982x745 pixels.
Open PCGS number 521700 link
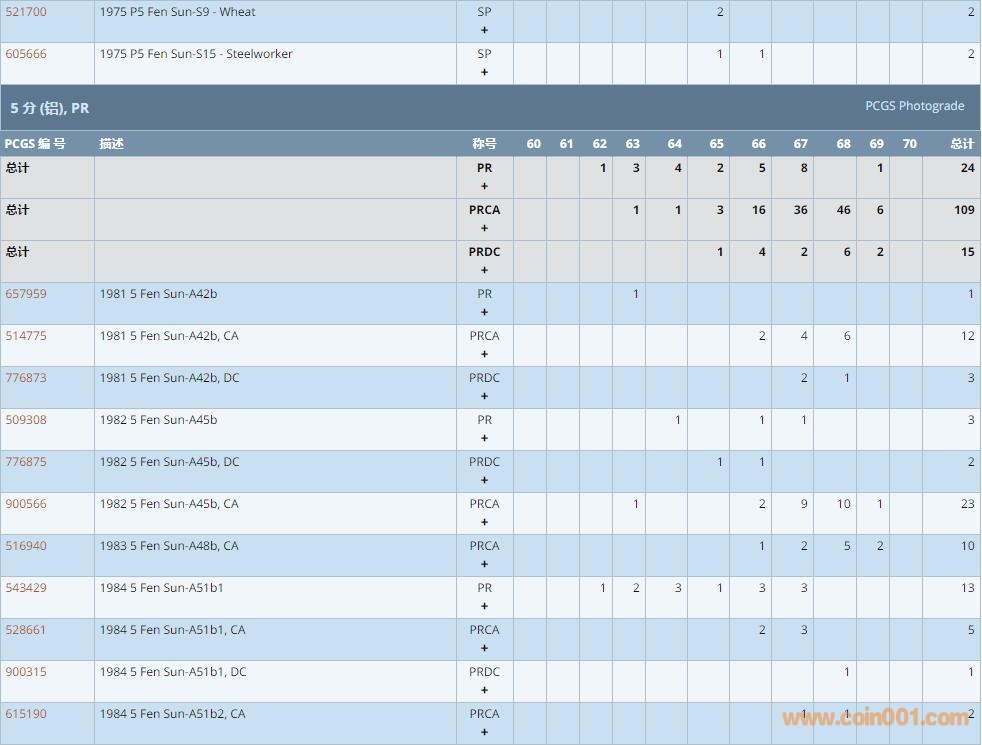(x=26, y=12)
